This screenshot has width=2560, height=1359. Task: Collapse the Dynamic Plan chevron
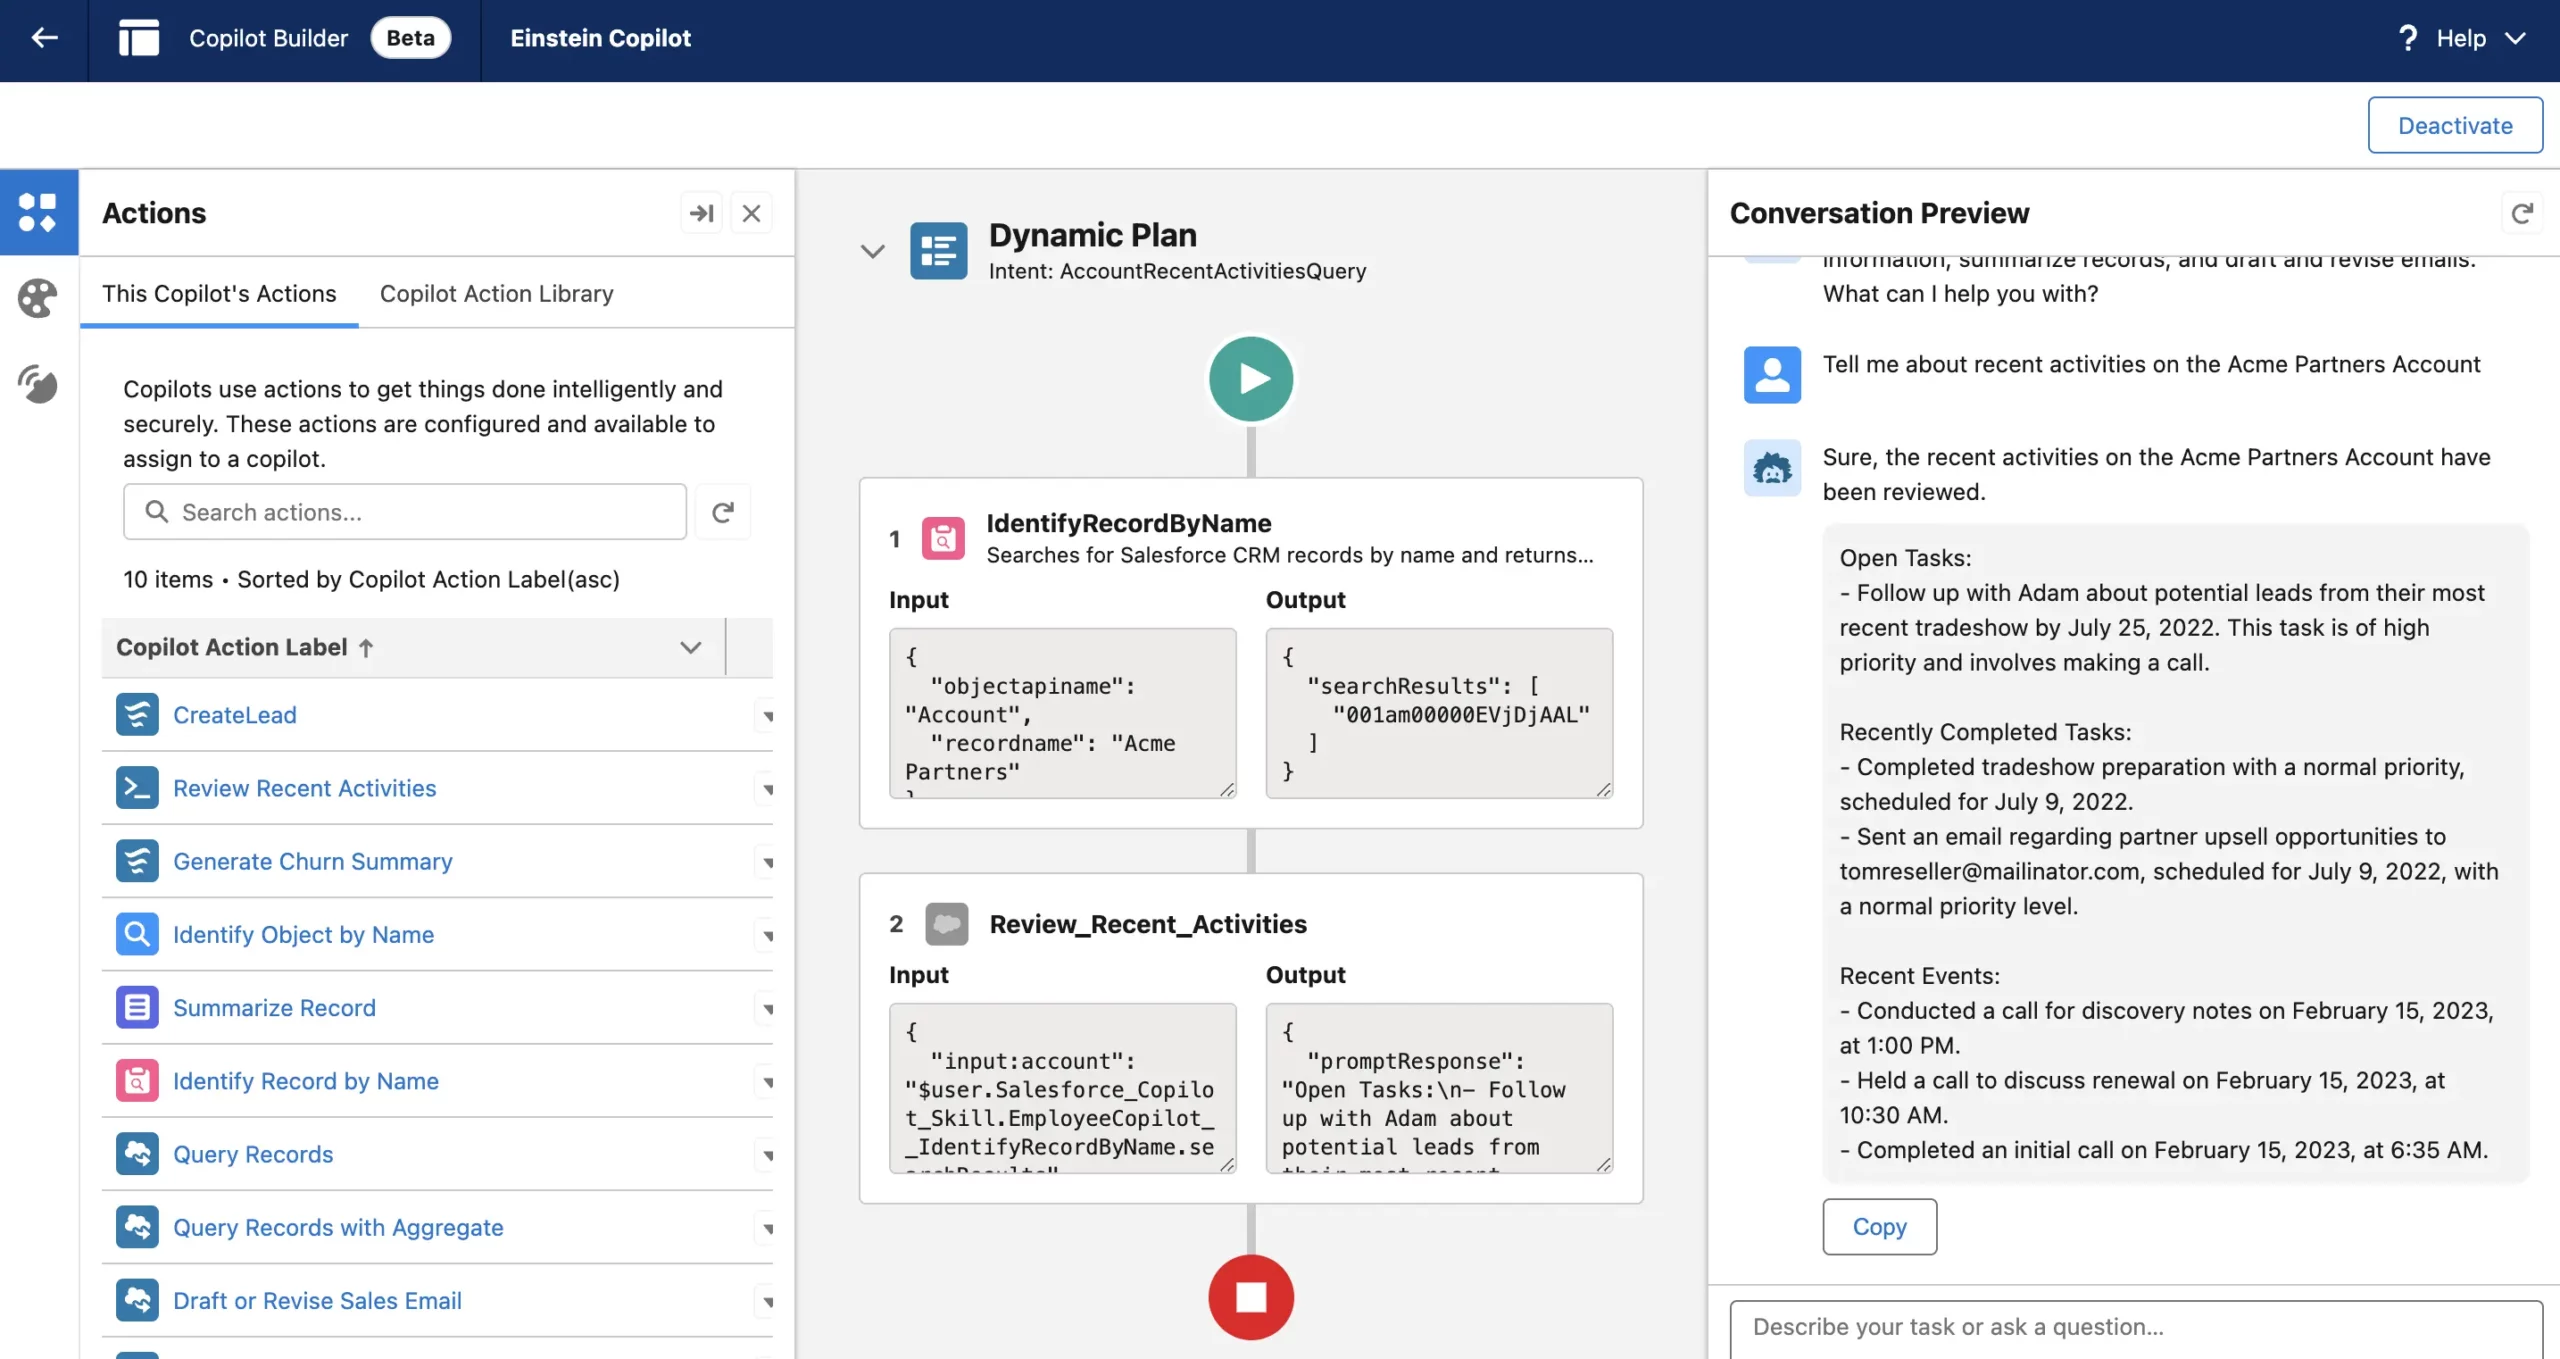click(x=872, y=251)
